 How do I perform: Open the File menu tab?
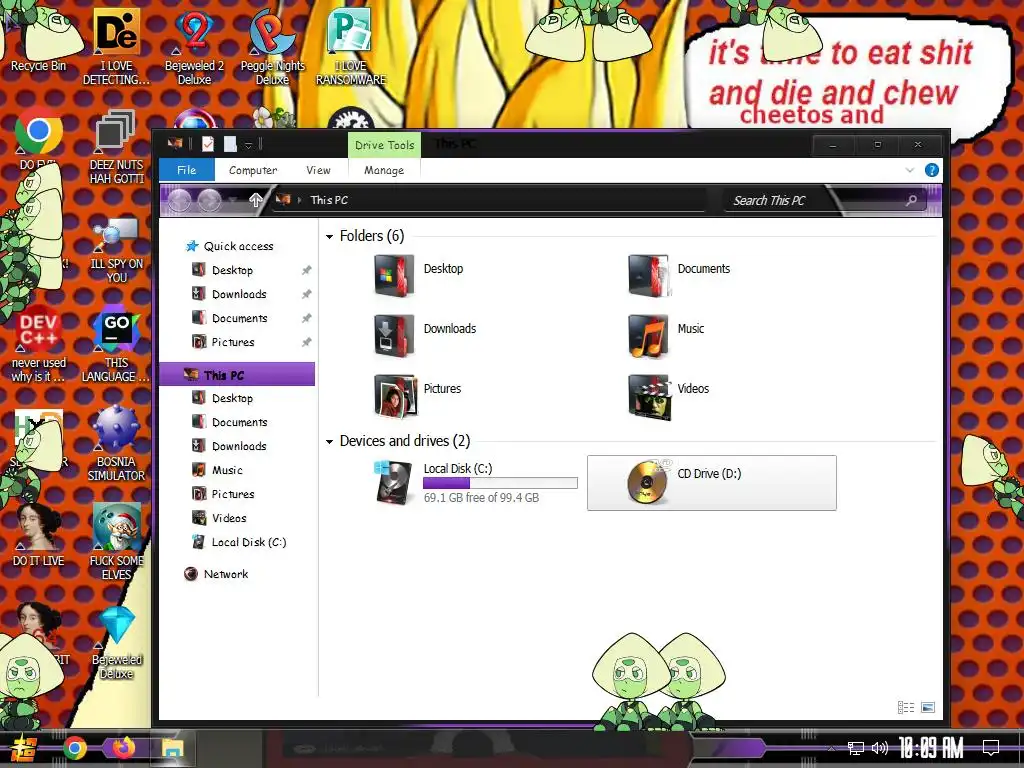click(187, 170)
